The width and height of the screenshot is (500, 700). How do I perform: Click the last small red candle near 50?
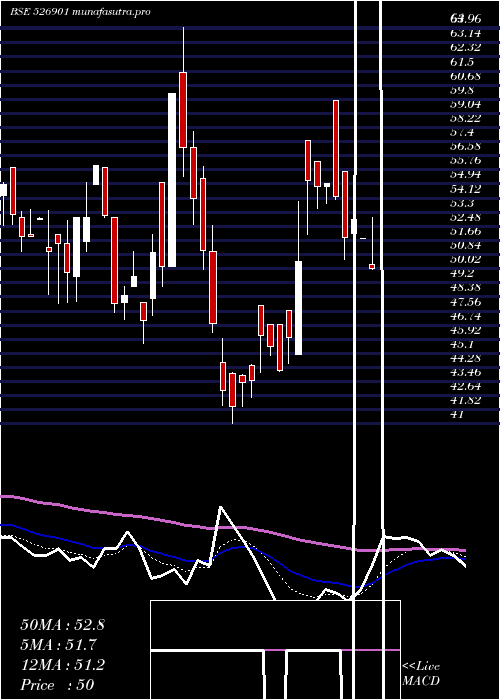pyautogui.click(x=372, y=266)
